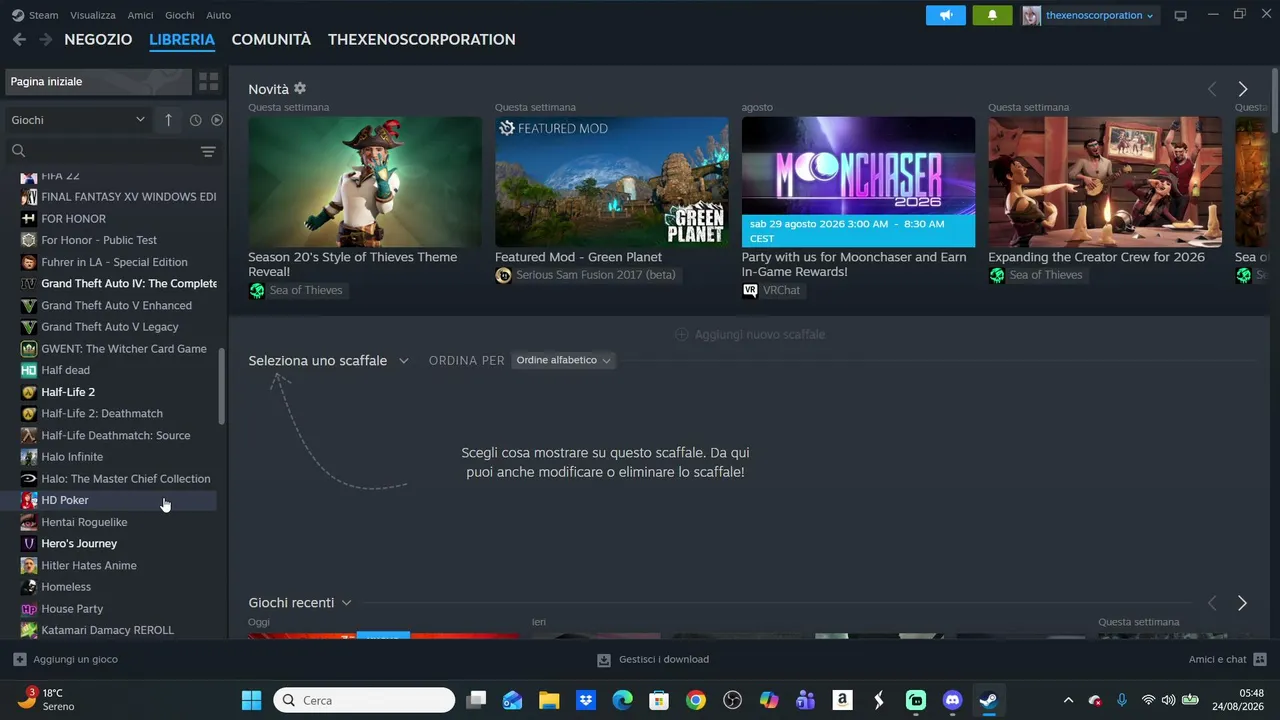
Task: Go back with the left arrow
Action: (x=19, y=39)
